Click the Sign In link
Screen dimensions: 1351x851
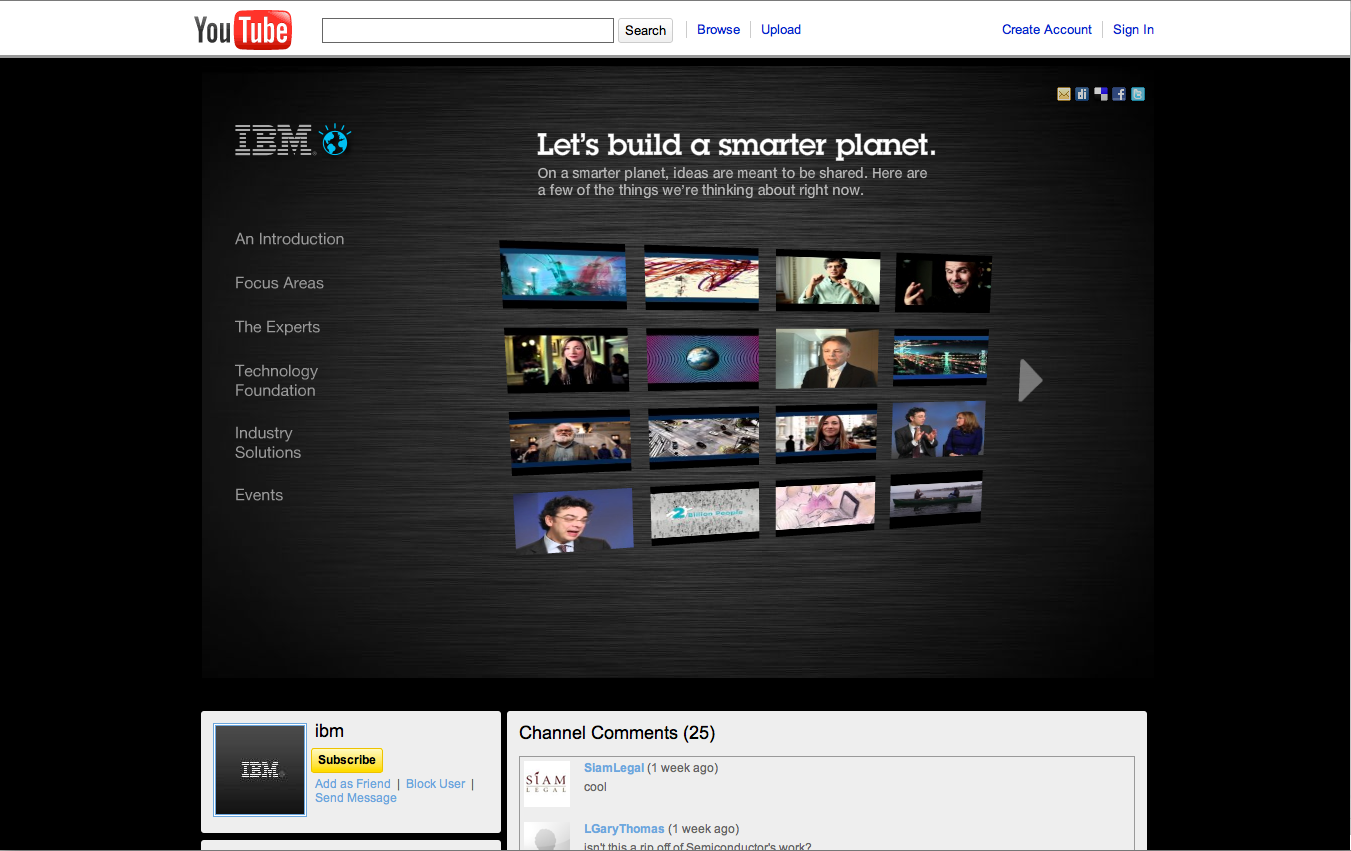click(1133, 29)
